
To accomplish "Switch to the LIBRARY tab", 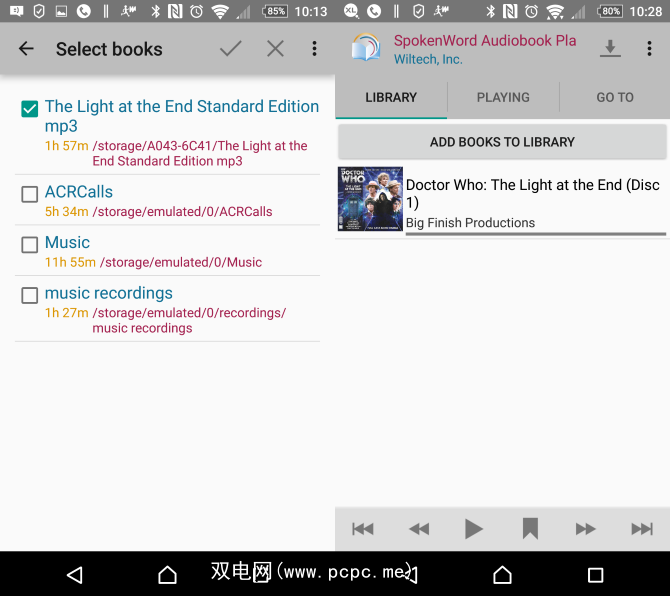I will [x=391, y=97].
